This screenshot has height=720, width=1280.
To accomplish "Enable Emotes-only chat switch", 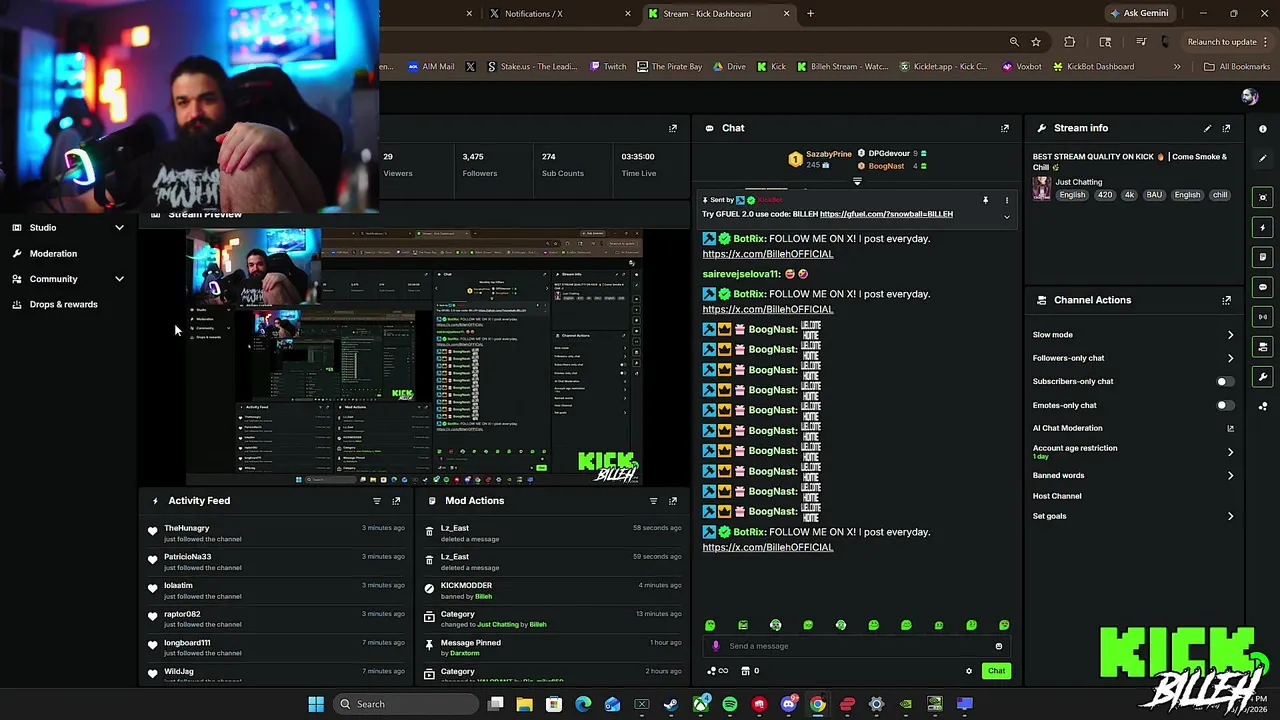I will pos(1224,405).
